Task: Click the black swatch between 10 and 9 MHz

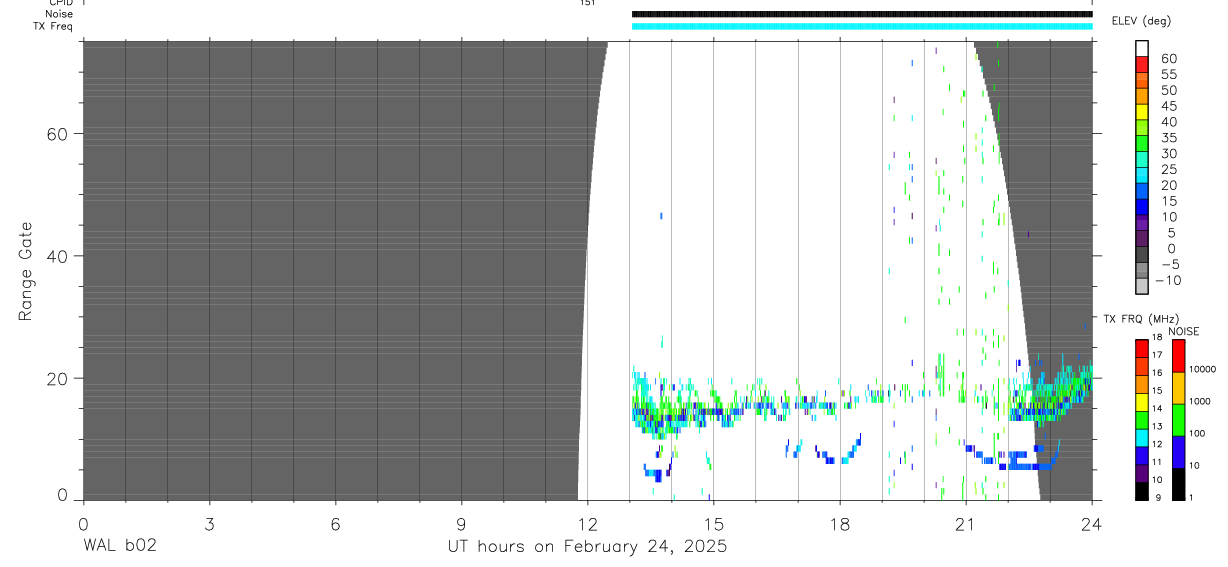Action: coord(1142,491)
